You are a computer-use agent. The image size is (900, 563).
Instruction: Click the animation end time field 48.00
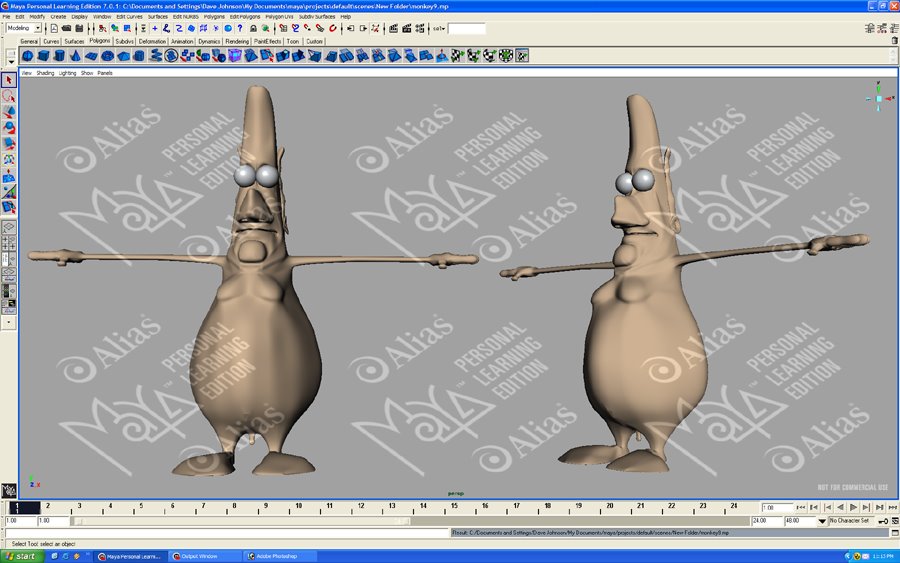click(x=799, y=521)
